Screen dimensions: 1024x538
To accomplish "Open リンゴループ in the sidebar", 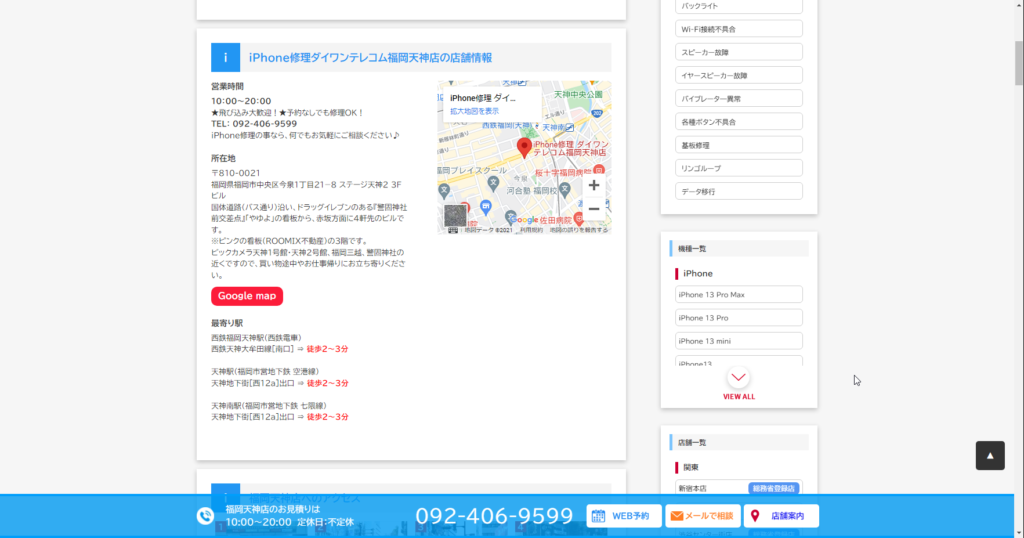I will point(739,168).
